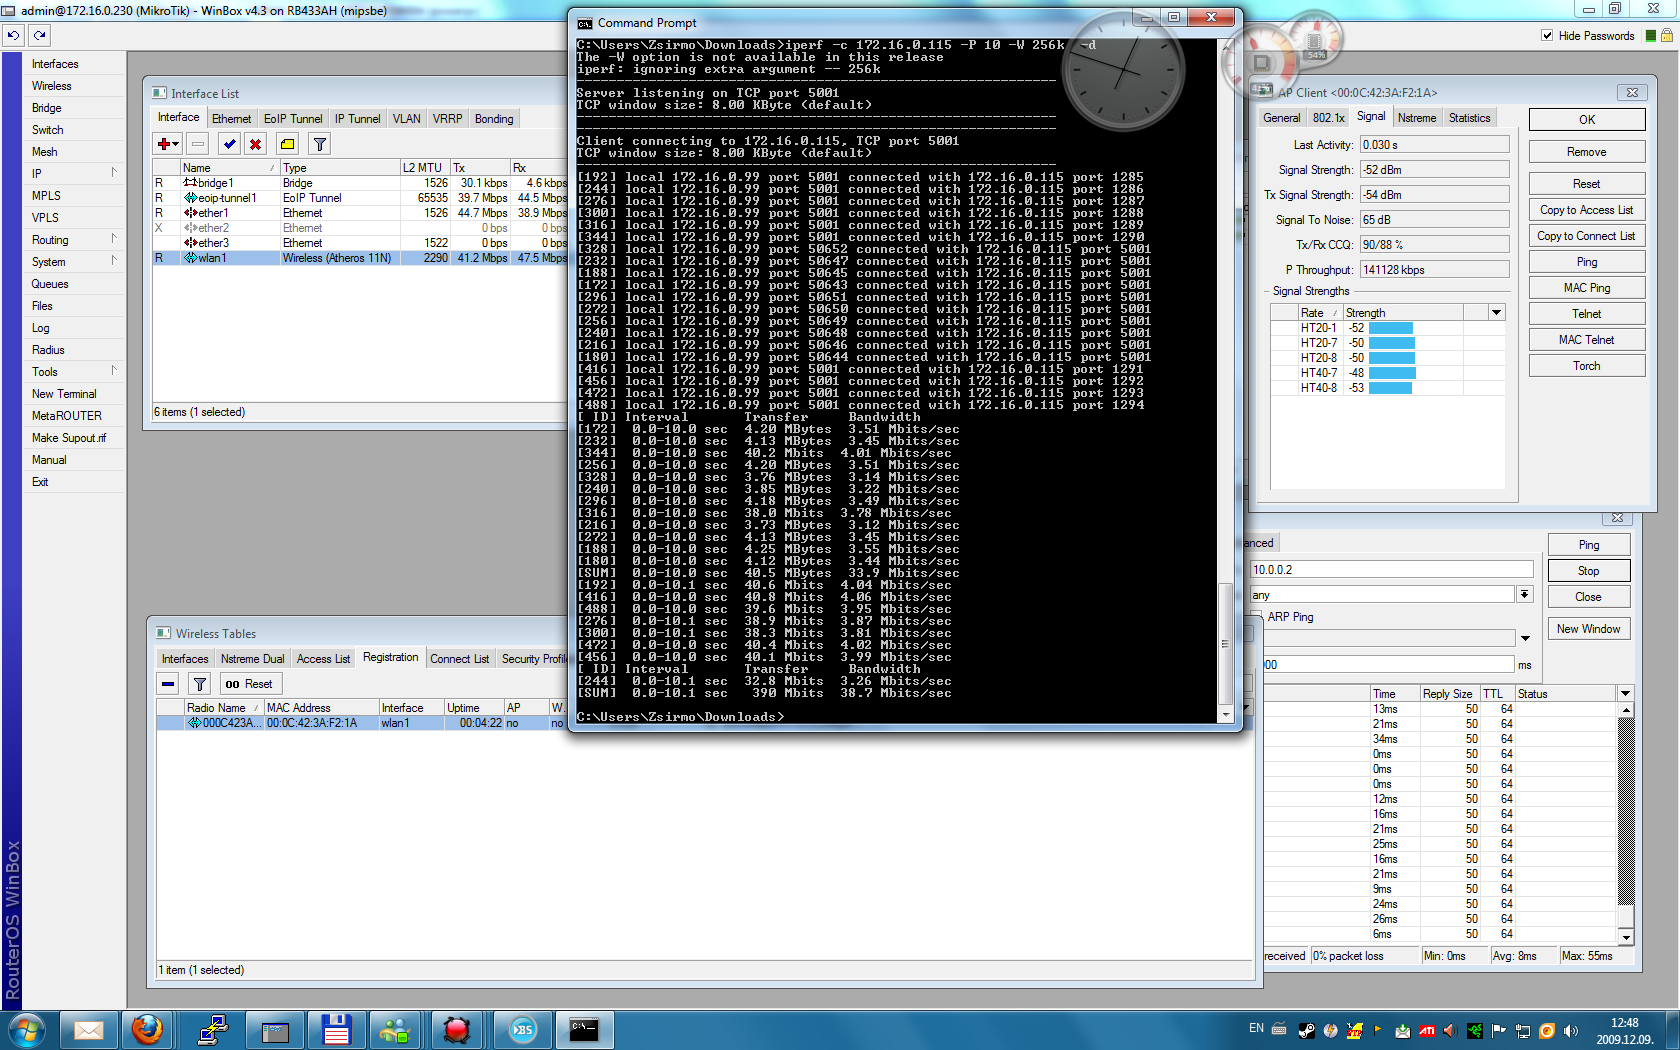Click the minus Remove button in Interface List

click(x=198, y=144)
